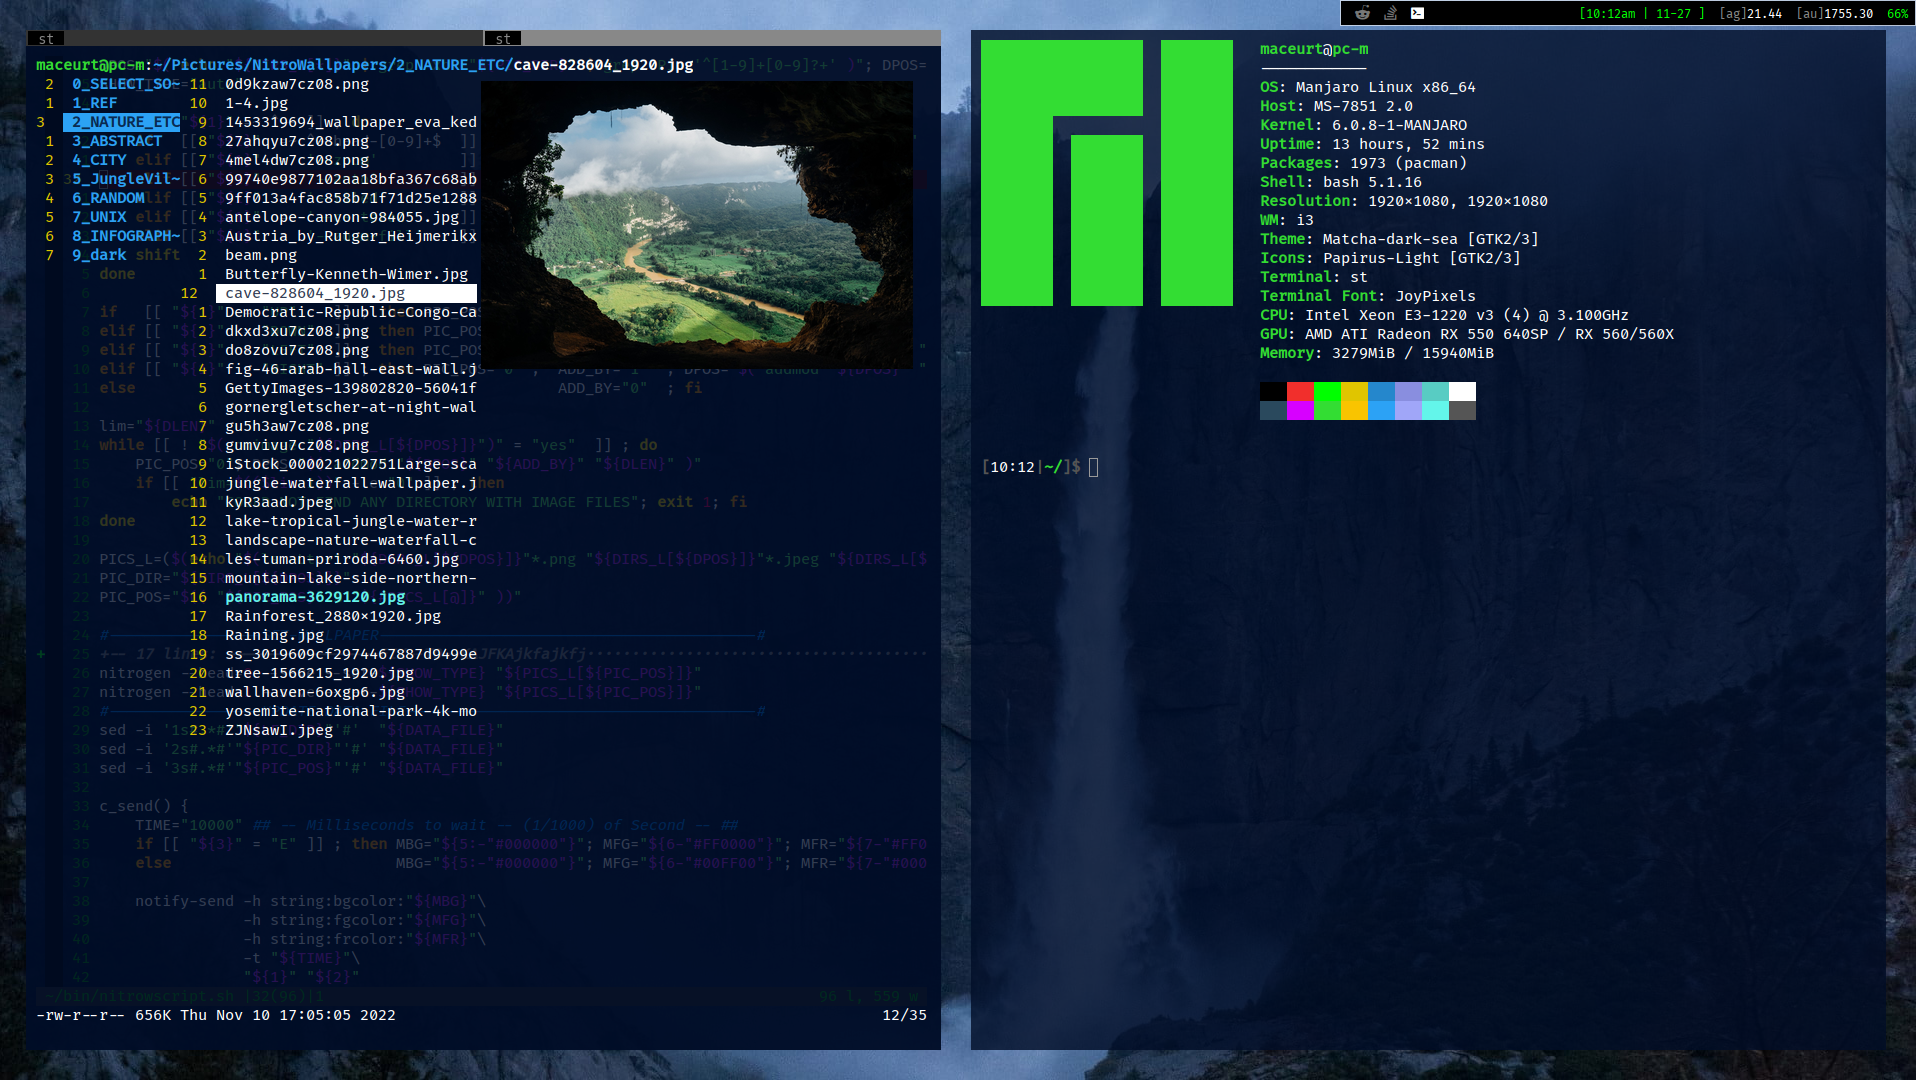Screen dimensions: 1916x1080
Task: Select file dkxd3xu7cz08.png
Action: click(x=297, y=331)
